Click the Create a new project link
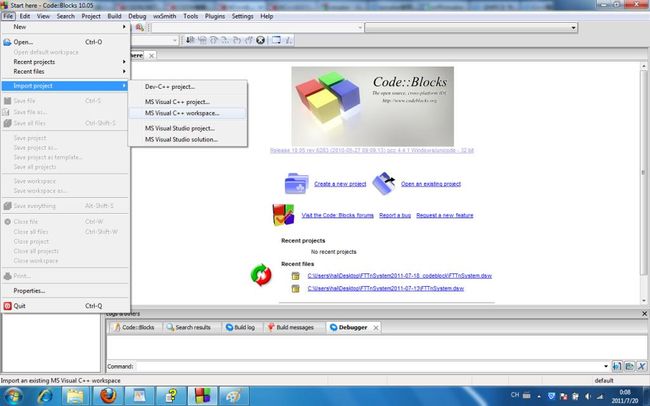Image resolution: width=650 pixels, height=406 pixels. 340,184
